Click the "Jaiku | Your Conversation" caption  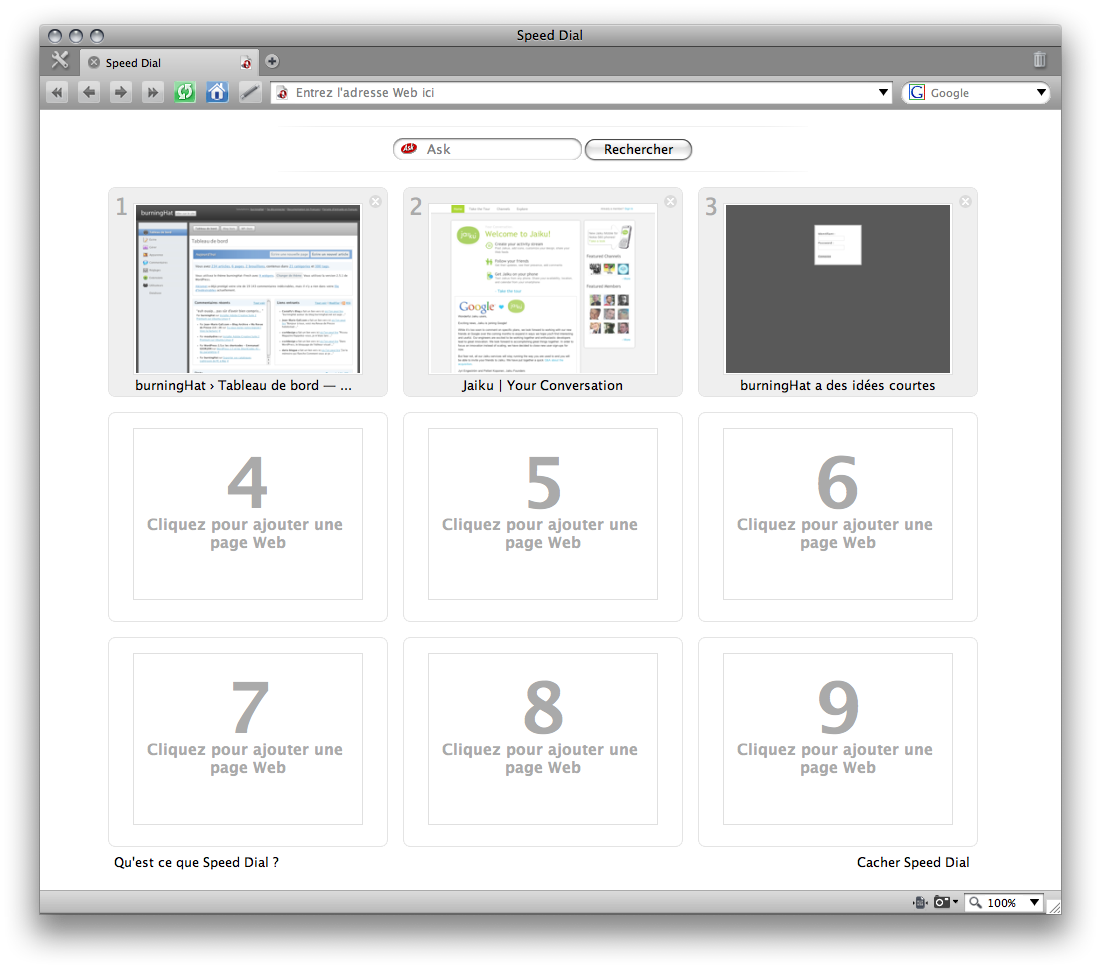point(542,385)
